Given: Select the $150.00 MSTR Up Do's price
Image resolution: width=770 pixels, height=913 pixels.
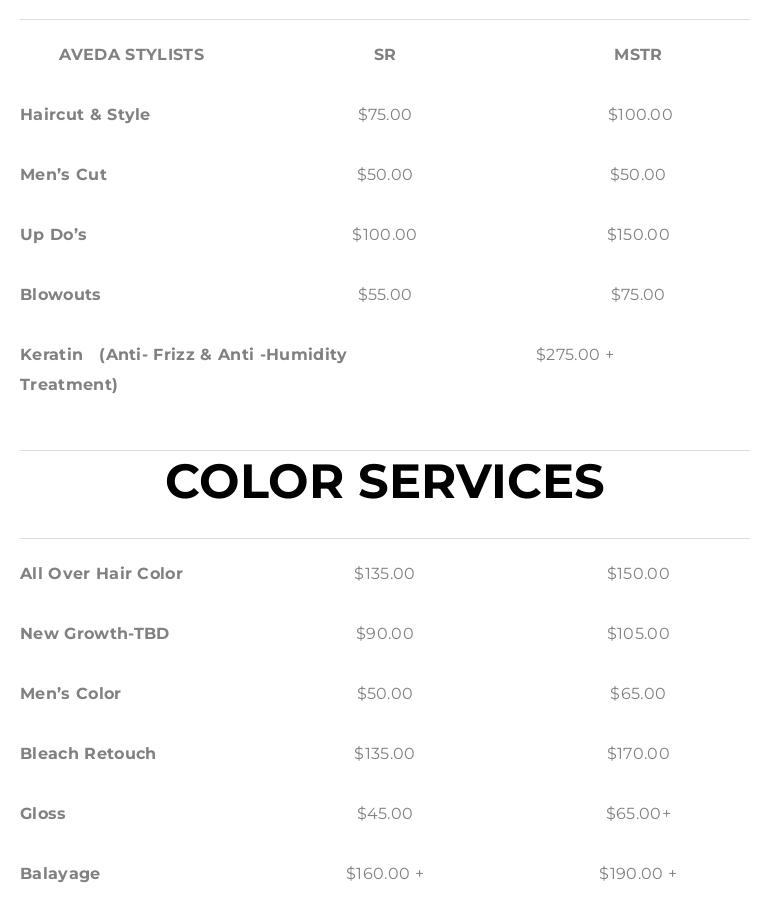Looking at the screenshot, I should 638,235.
